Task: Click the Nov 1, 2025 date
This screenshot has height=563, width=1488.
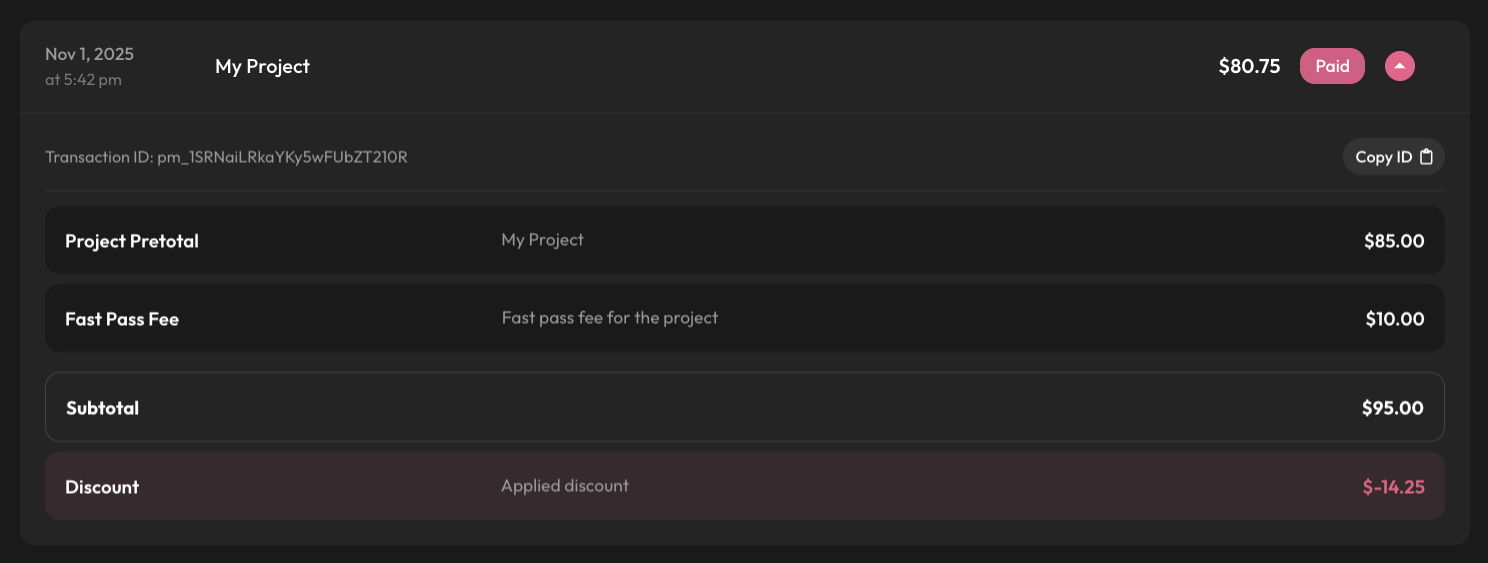Action: click(x=89, y=54)
